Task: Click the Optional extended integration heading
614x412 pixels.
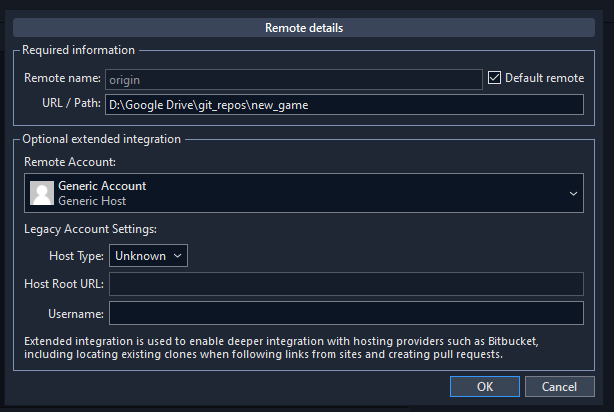Action: (101, 139)
